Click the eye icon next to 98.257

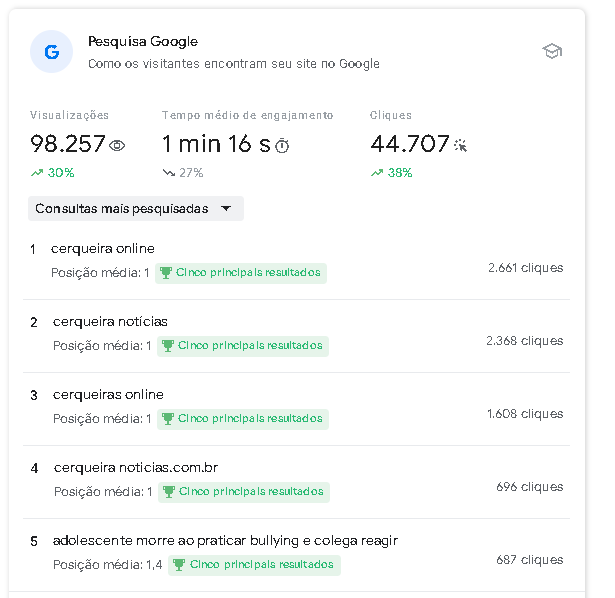(117, 146)
